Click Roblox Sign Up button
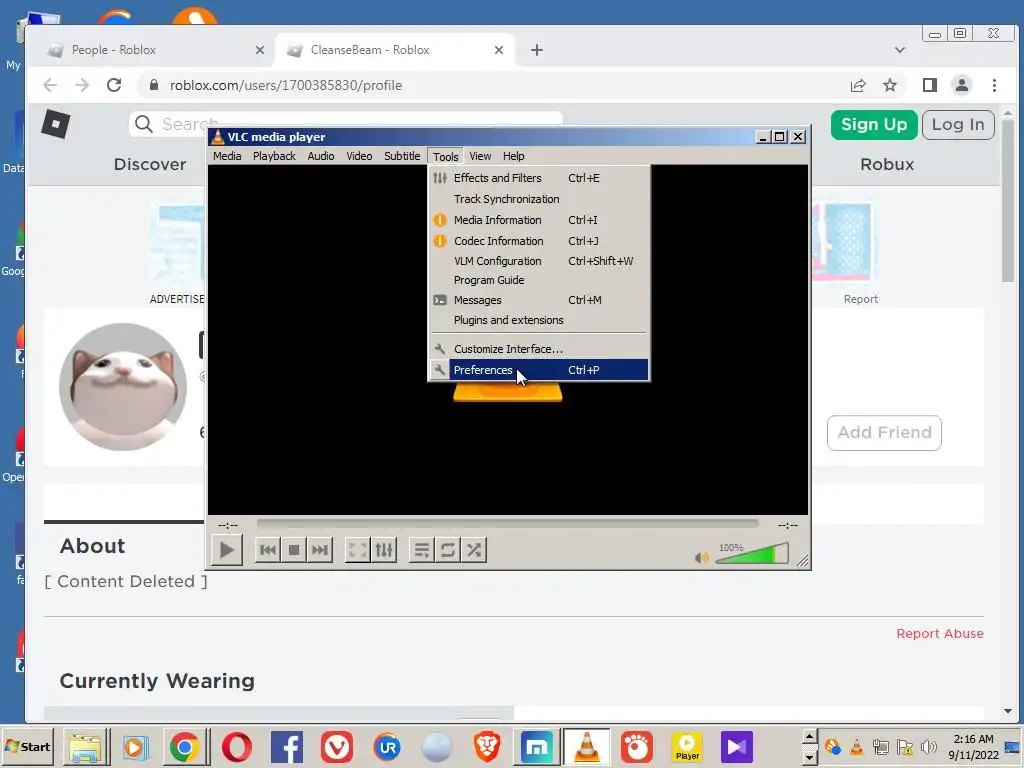1024x768 pixels. 874,125
